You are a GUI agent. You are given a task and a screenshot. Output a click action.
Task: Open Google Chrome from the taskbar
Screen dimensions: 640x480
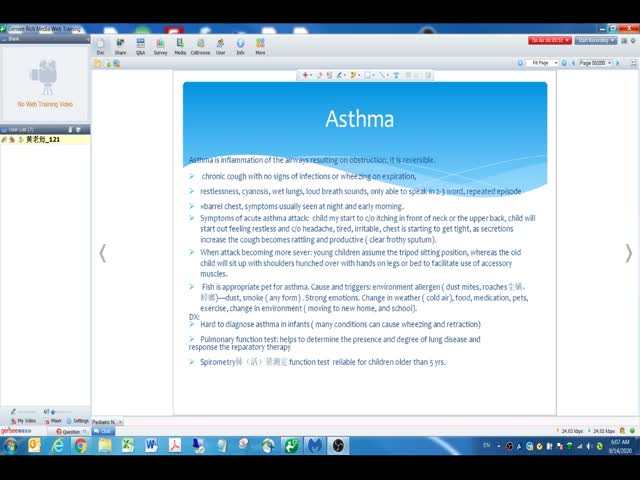click(x=80, y=445)
